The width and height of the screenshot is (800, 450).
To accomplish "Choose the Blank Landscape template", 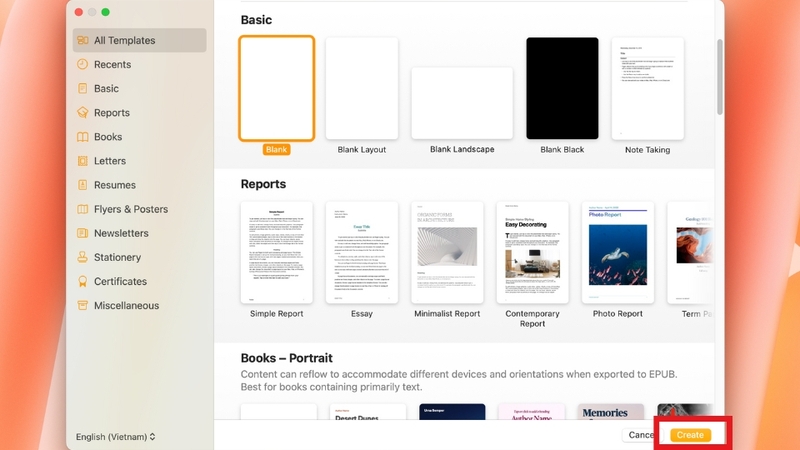I will 462,103.
